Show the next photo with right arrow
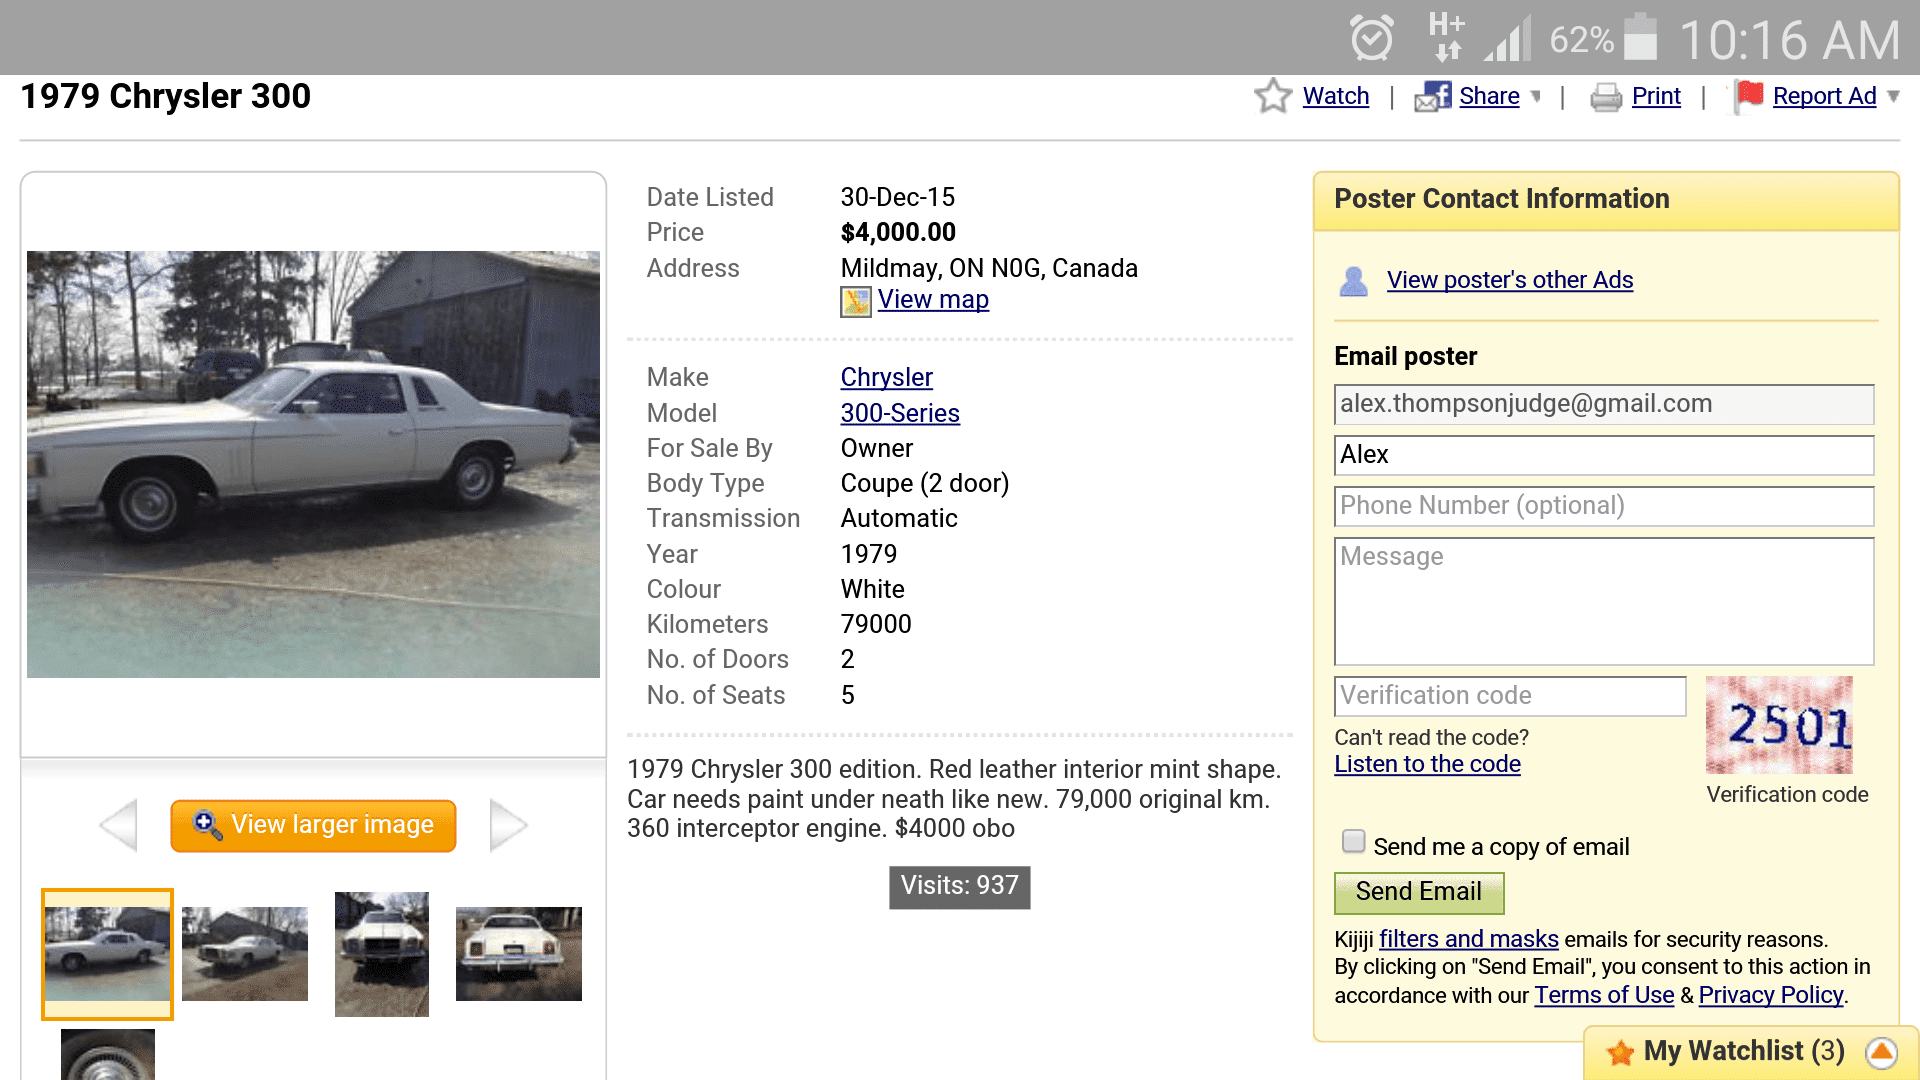This screenshot has height=1080, width=1920. click(508, 825)
